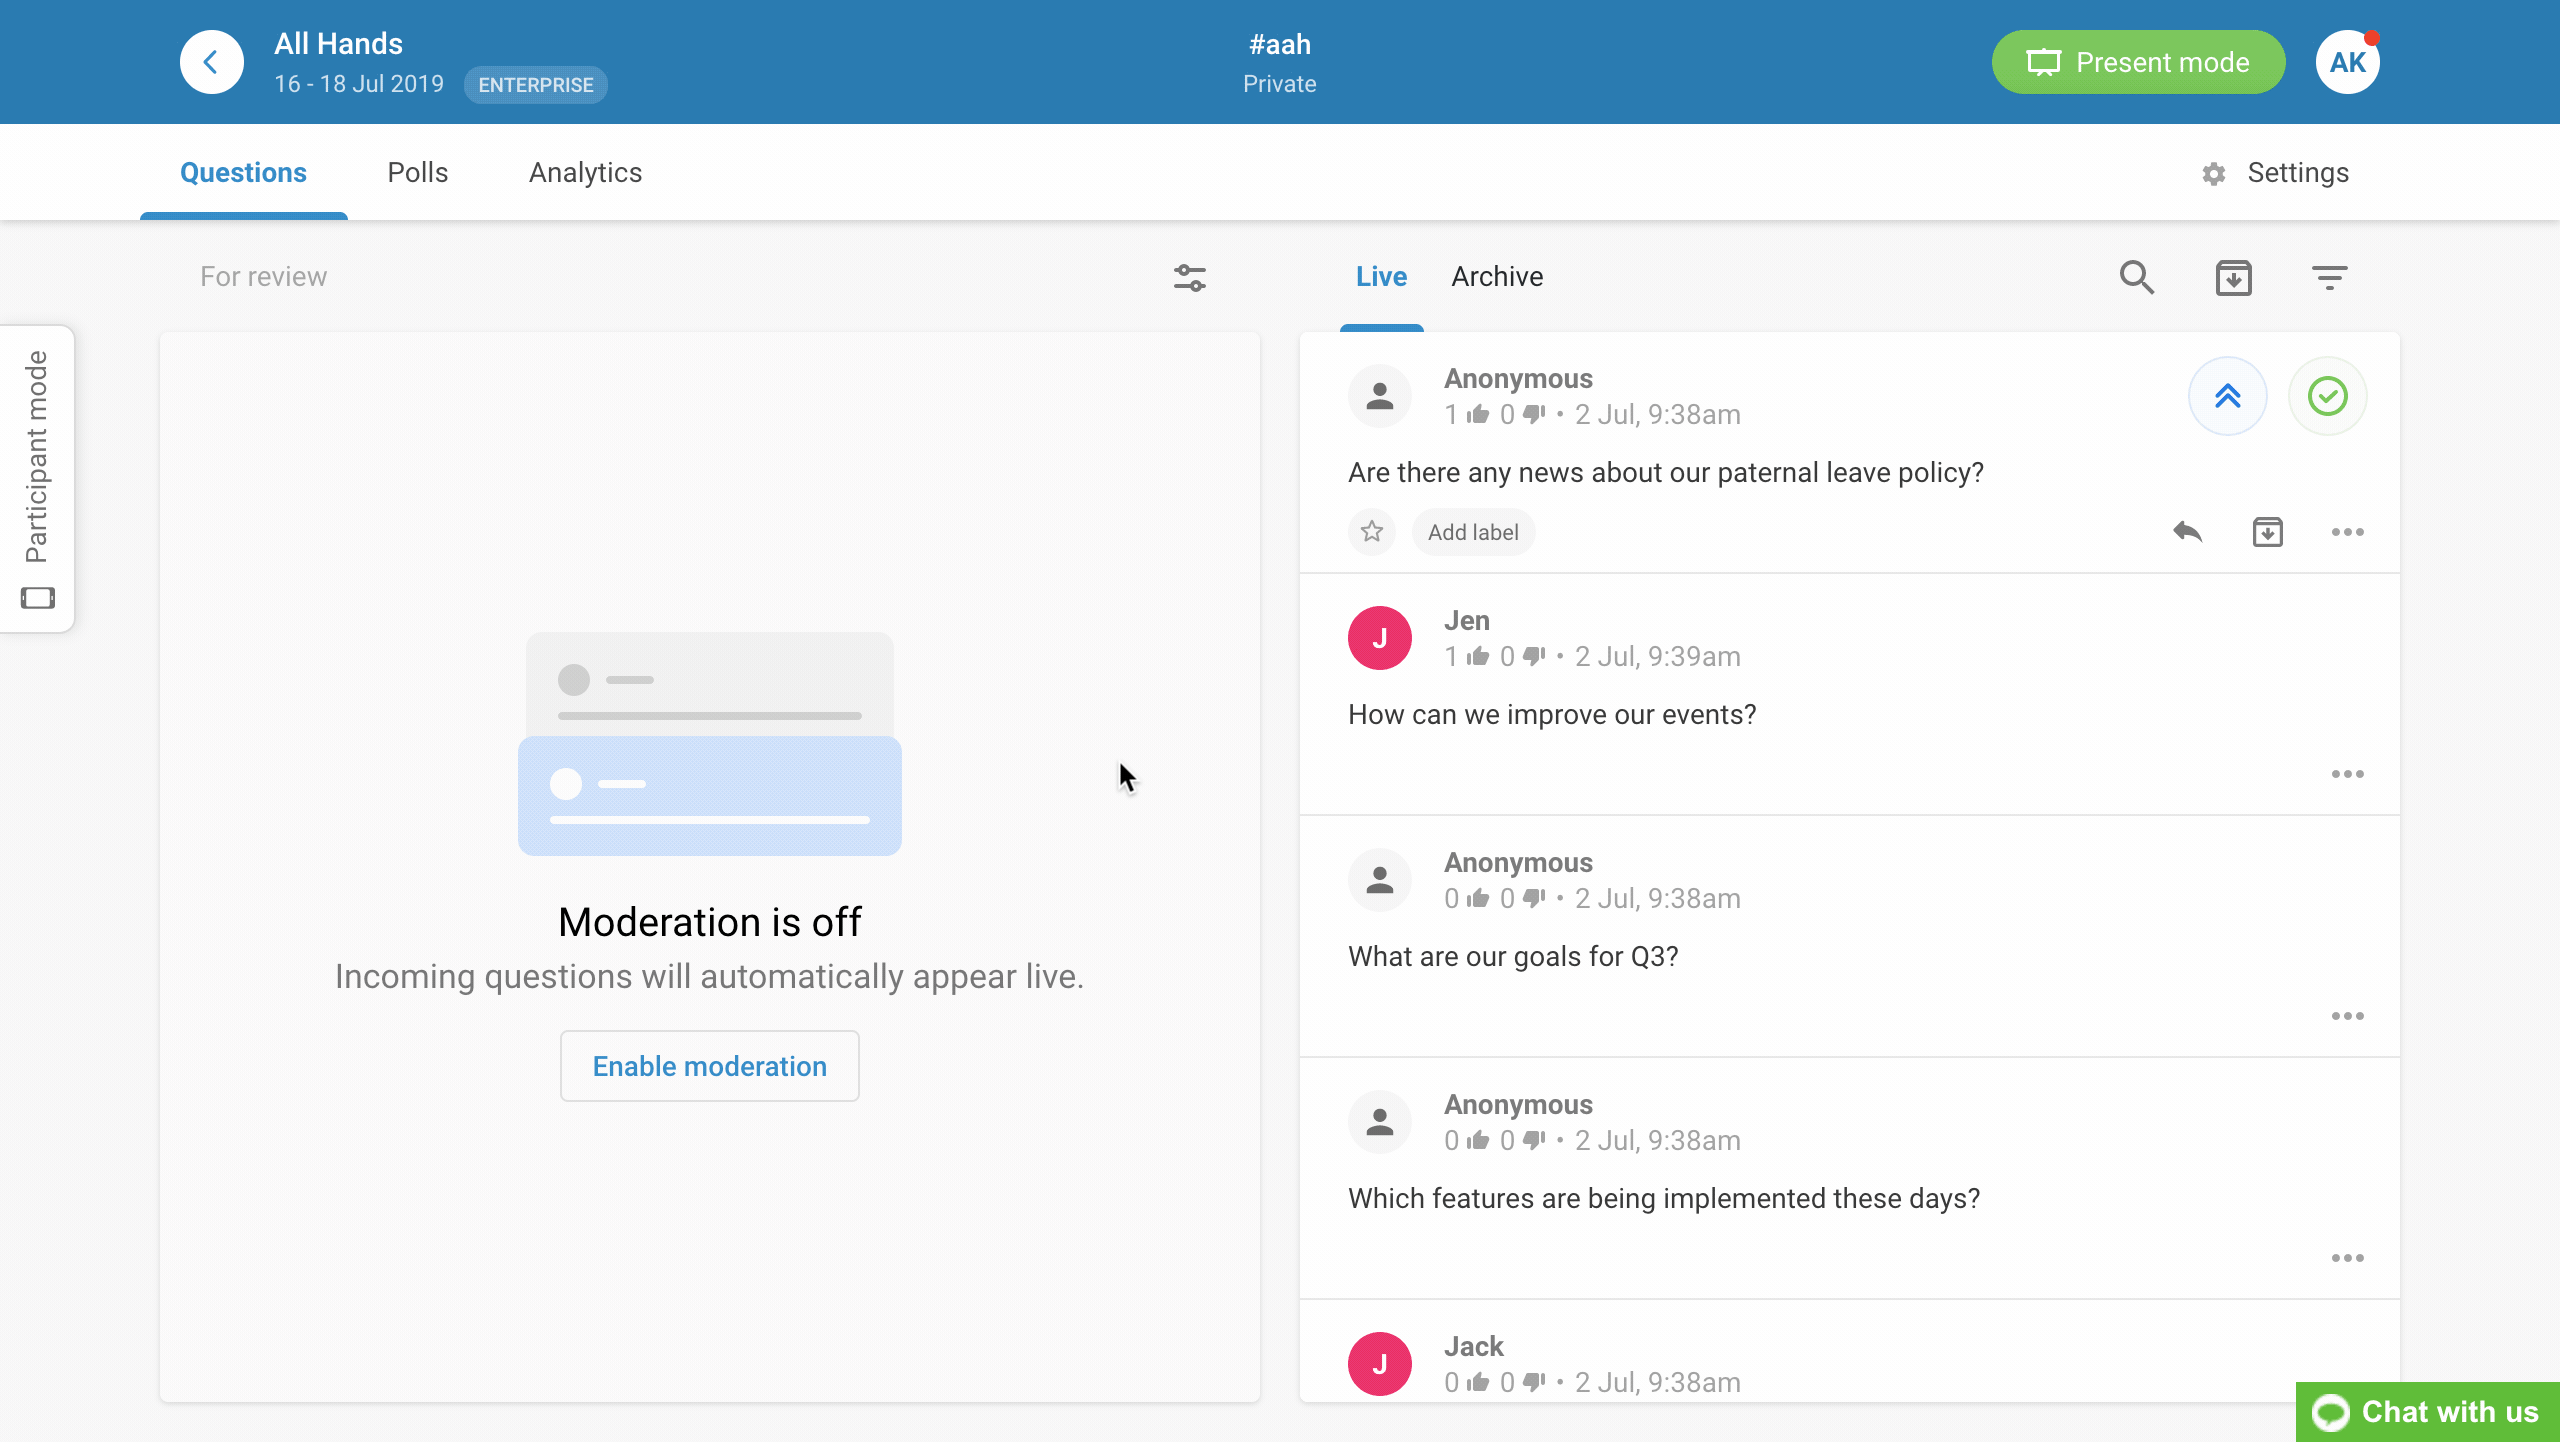Go back with the header arrow button
This screenshot has height=1442, width=2560.
click(211, 62)
